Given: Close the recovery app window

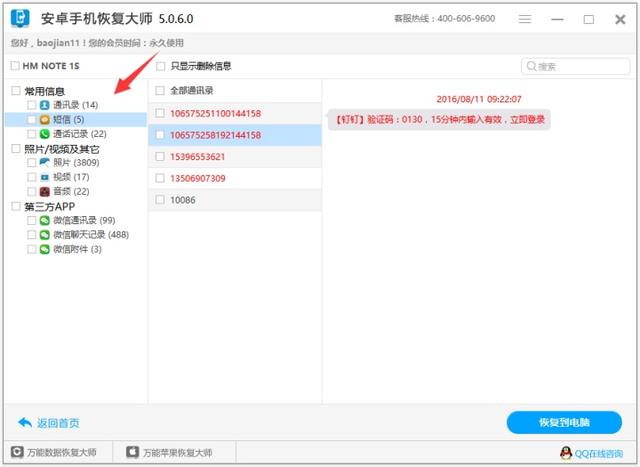Looking at the screenshot, I should click(620, 19).
